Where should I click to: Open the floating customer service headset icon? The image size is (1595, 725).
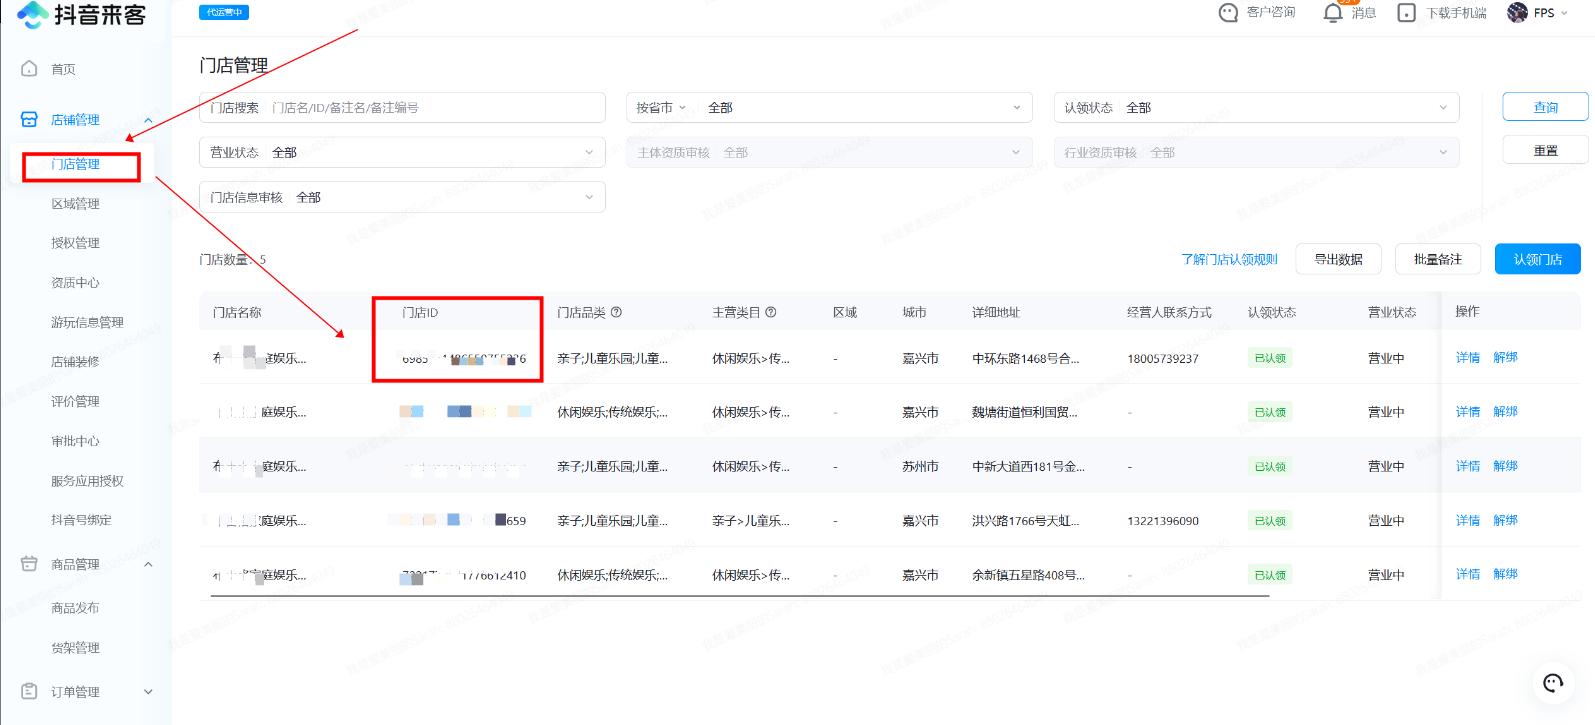(1553, 683)
